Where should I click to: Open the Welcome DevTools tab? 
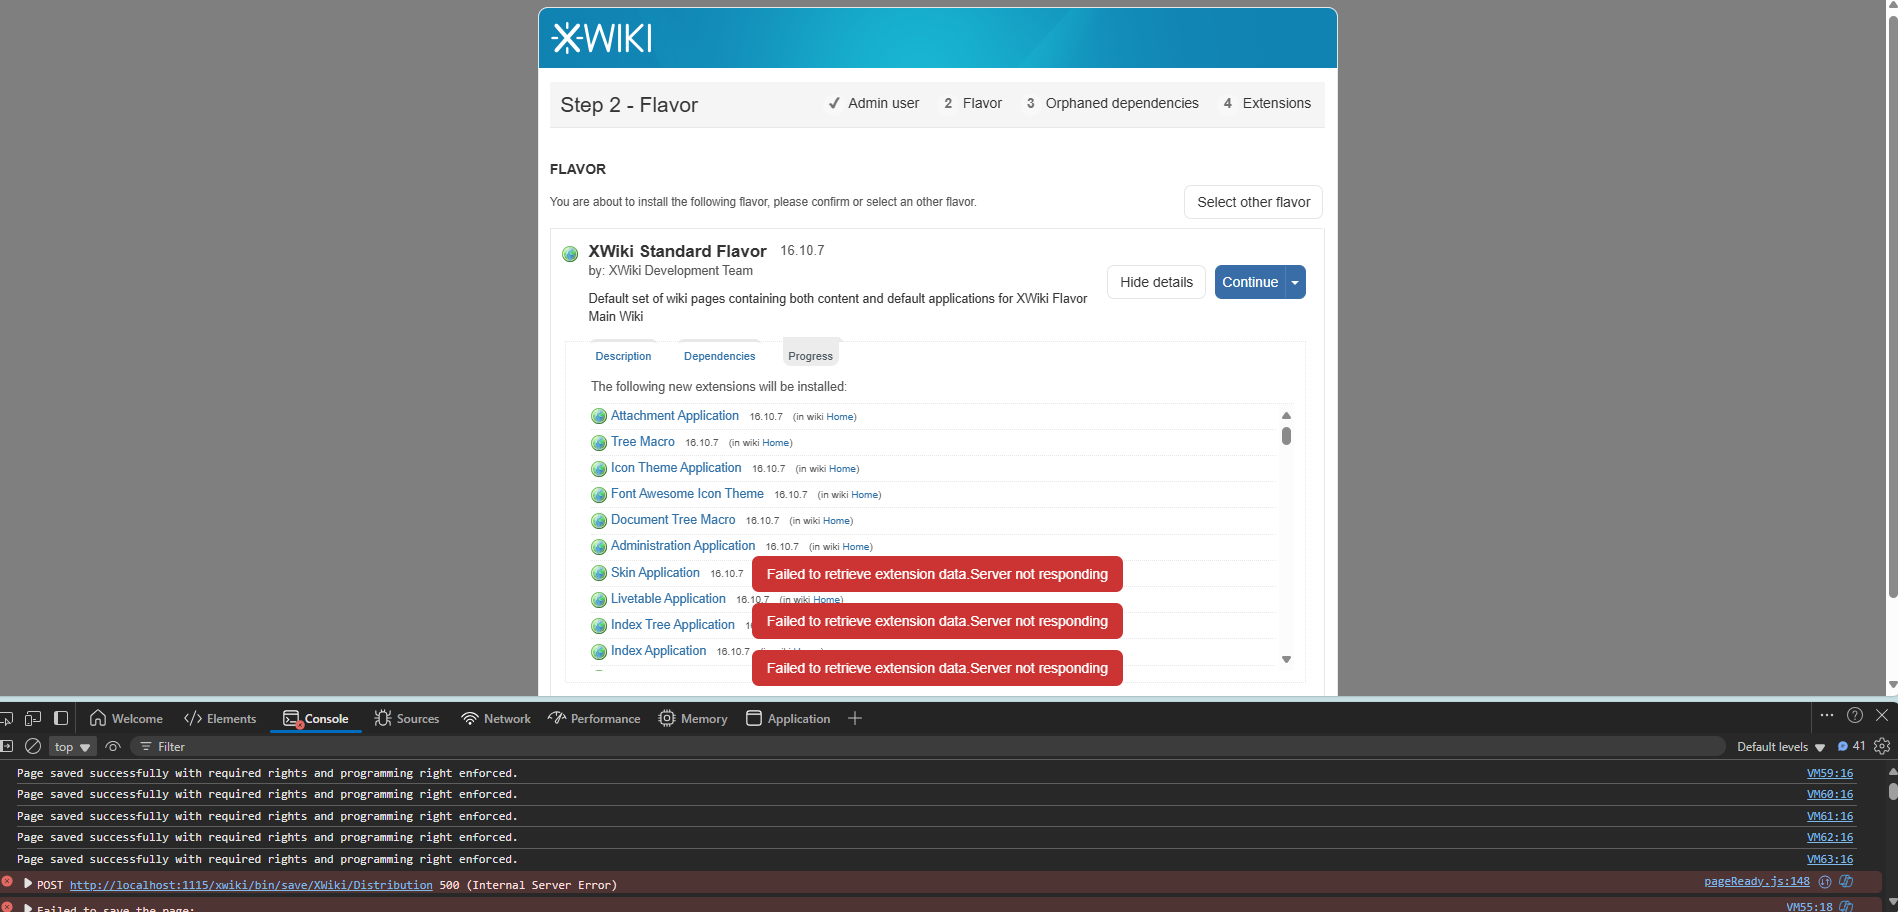coord(126,718)
